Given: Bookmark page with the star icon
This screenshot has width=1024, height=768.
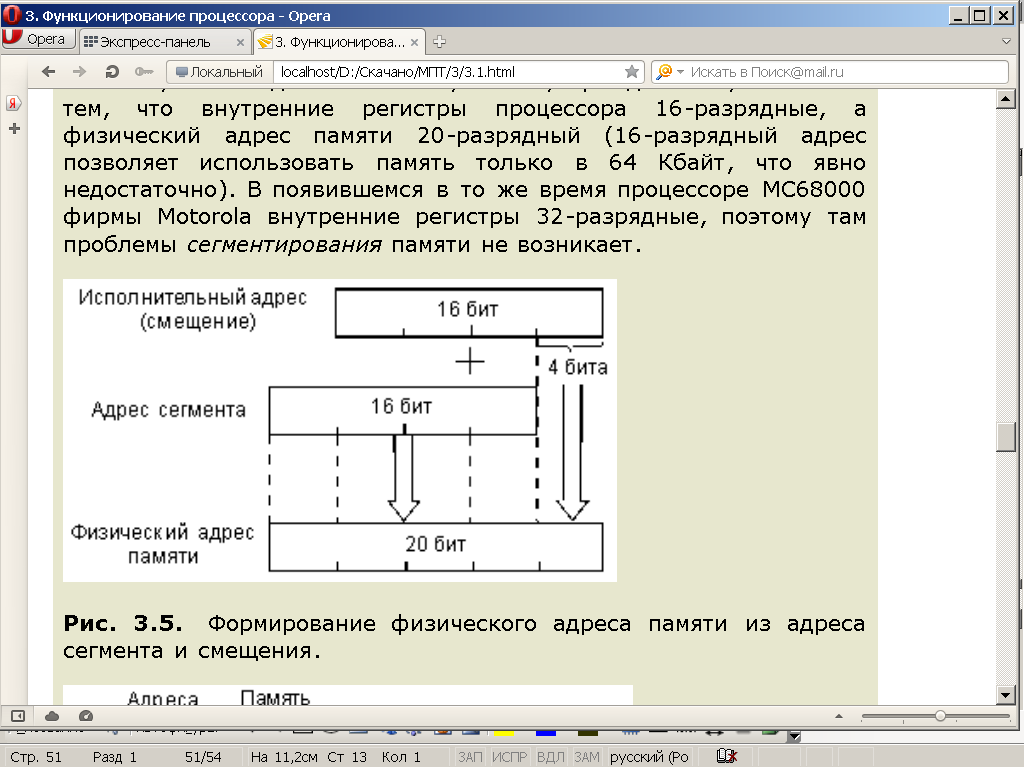Looking at the screenshot, I should pyautogui.click(x=632, y=72).
